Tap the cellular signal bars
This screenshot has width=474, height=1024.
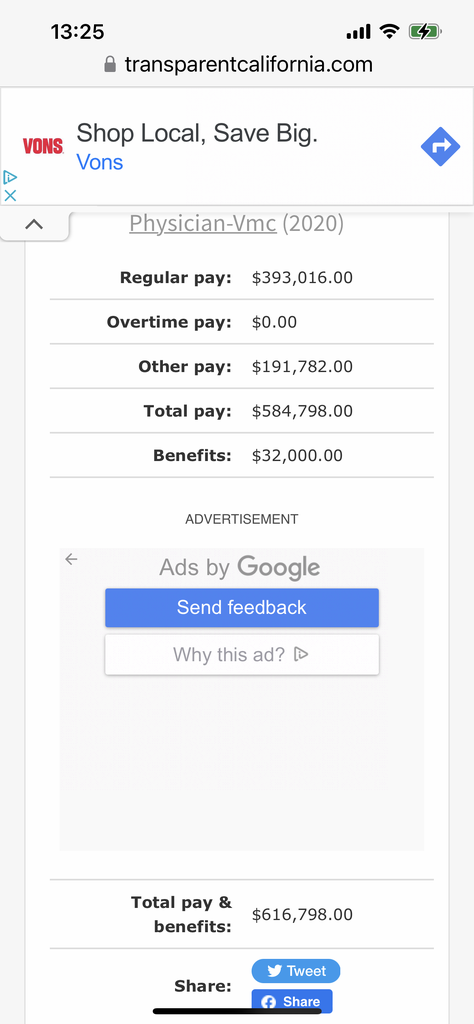[x=359, y=31]
